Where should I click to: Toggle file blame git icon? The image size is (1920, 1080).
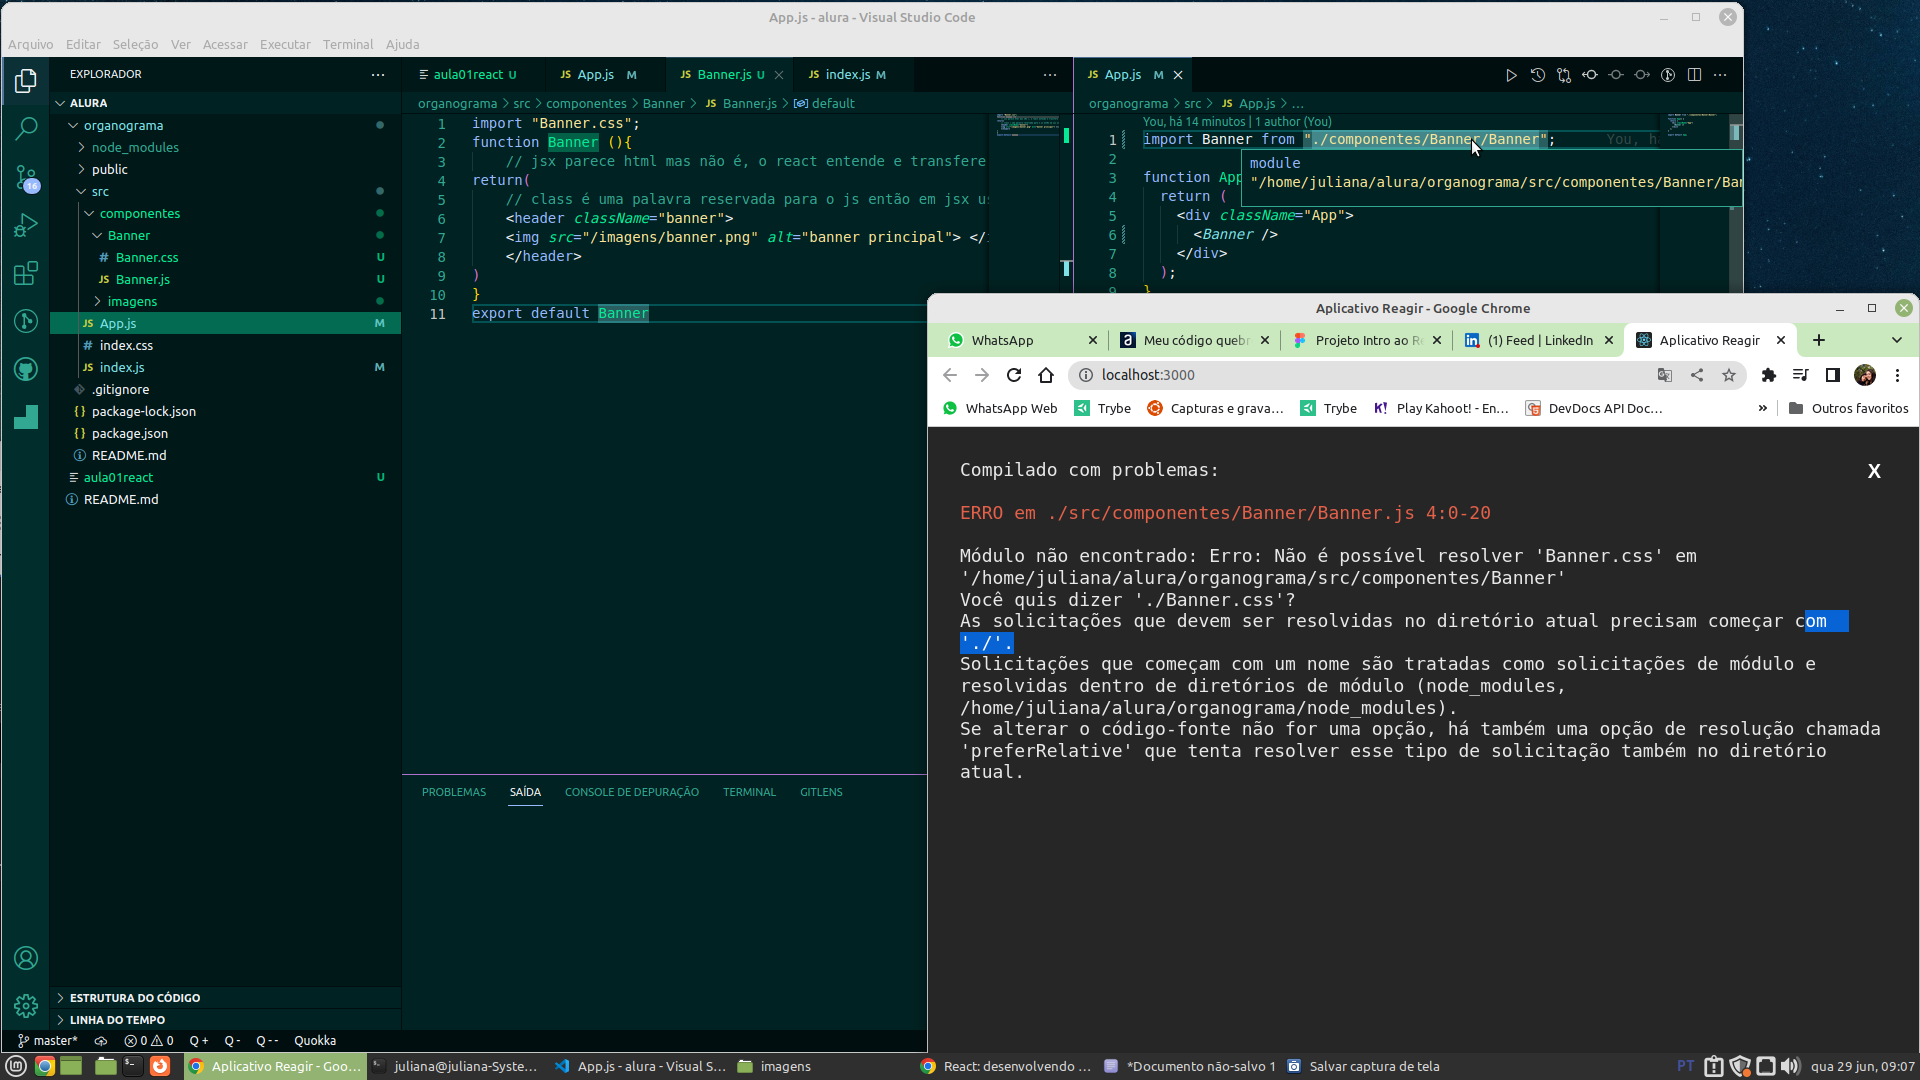click(1667, 75)
